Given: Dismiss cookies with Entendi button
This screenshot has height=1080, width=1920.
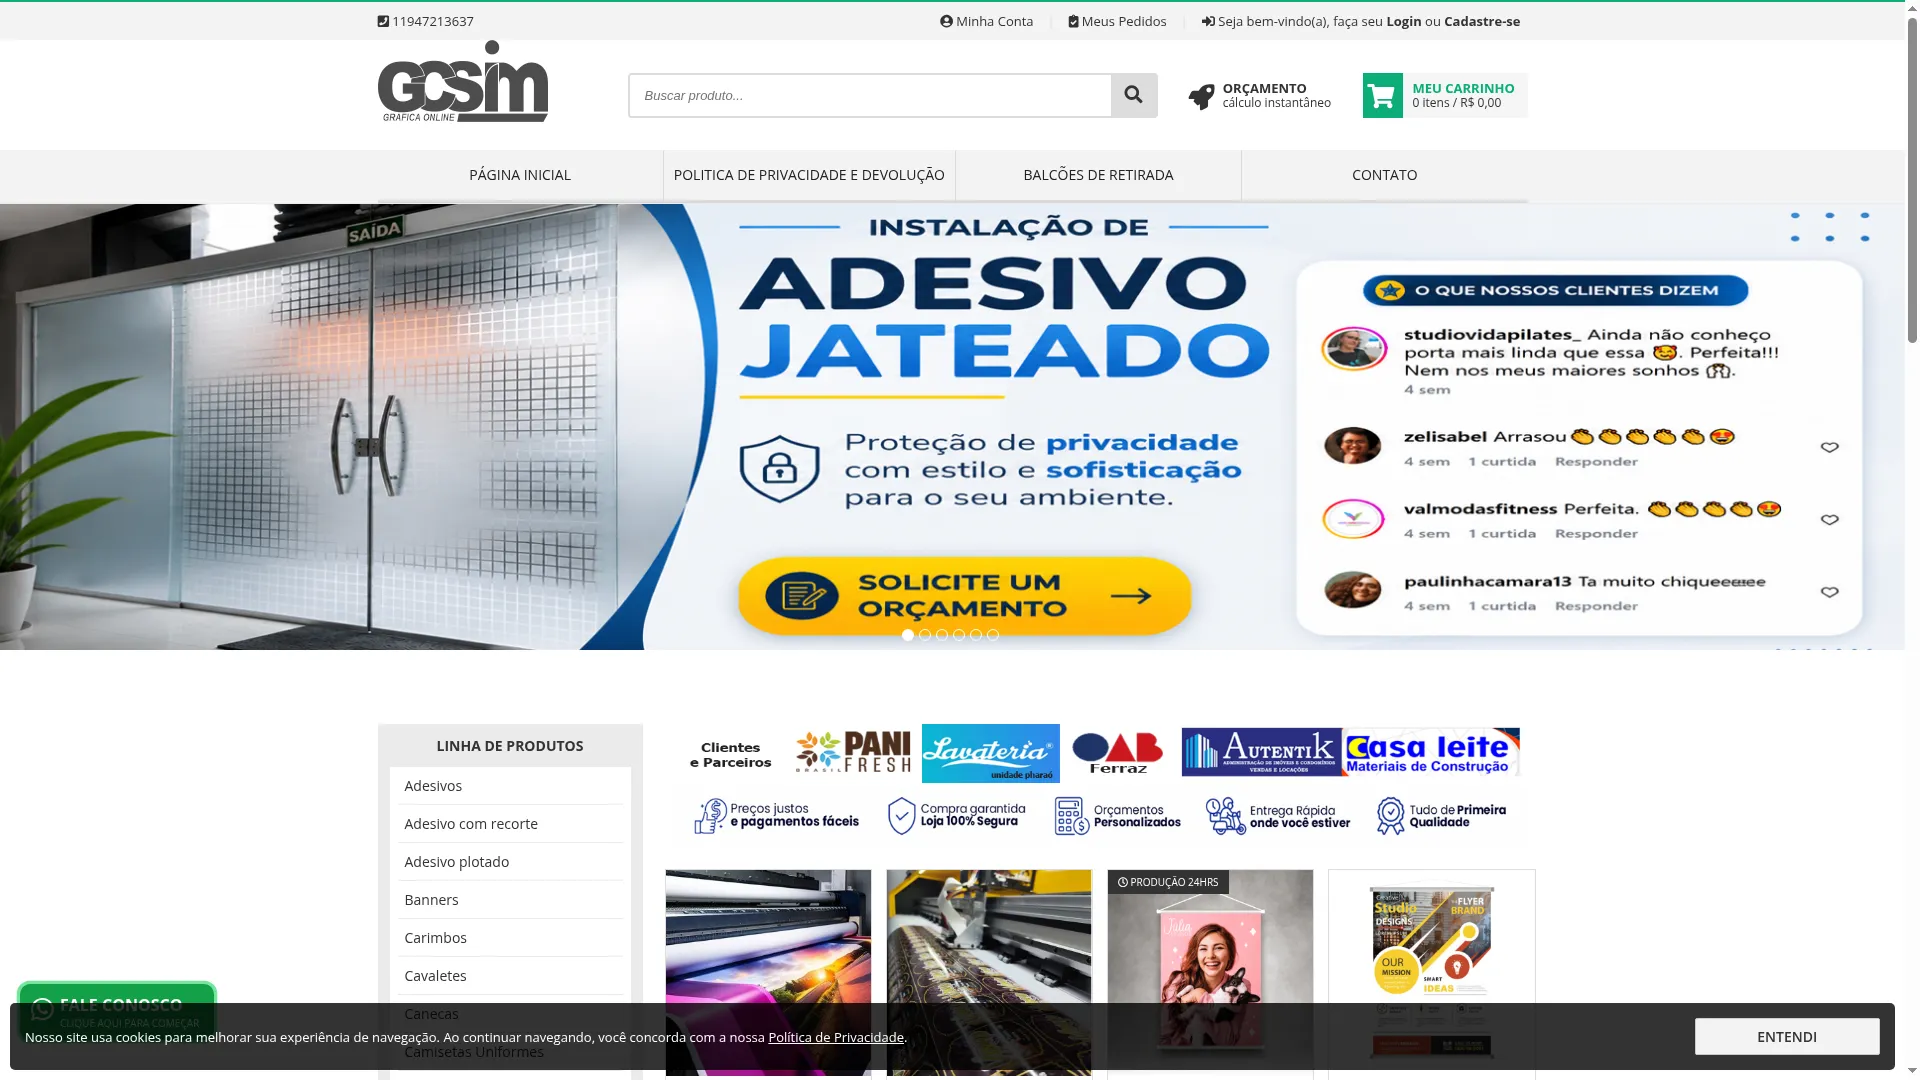Looking at the screenshot, I should 1787,1037.
